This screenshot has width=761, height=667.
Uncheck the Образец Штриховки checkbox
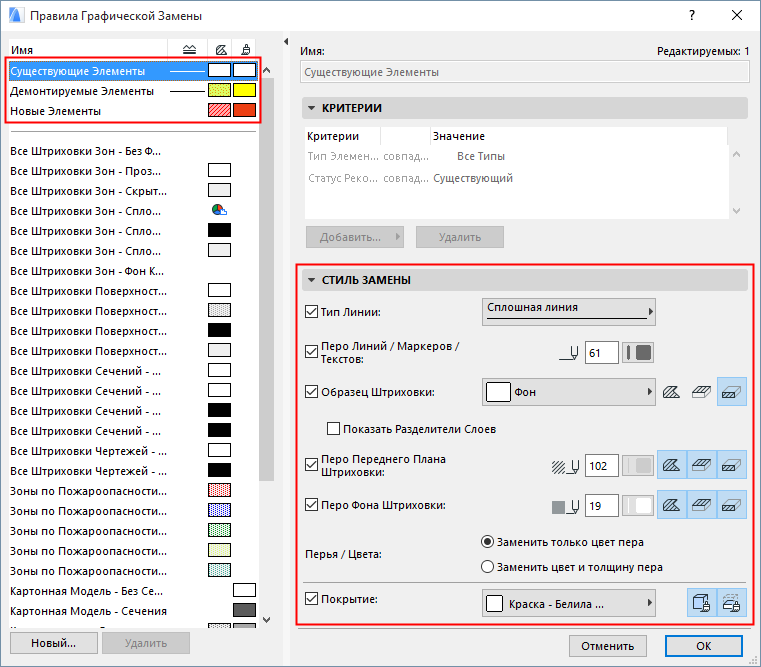311,391
